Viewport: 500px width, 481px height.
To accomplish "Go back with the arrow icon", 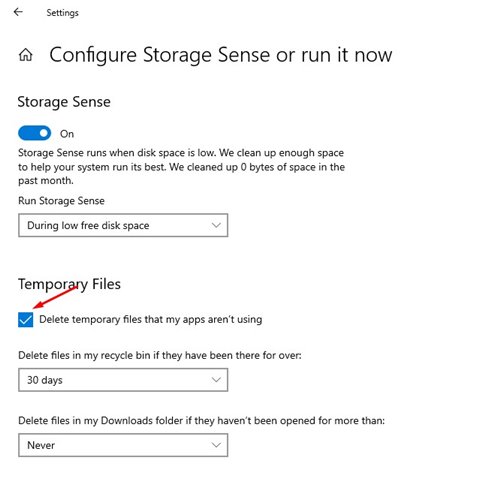I will tap(18, 12).
